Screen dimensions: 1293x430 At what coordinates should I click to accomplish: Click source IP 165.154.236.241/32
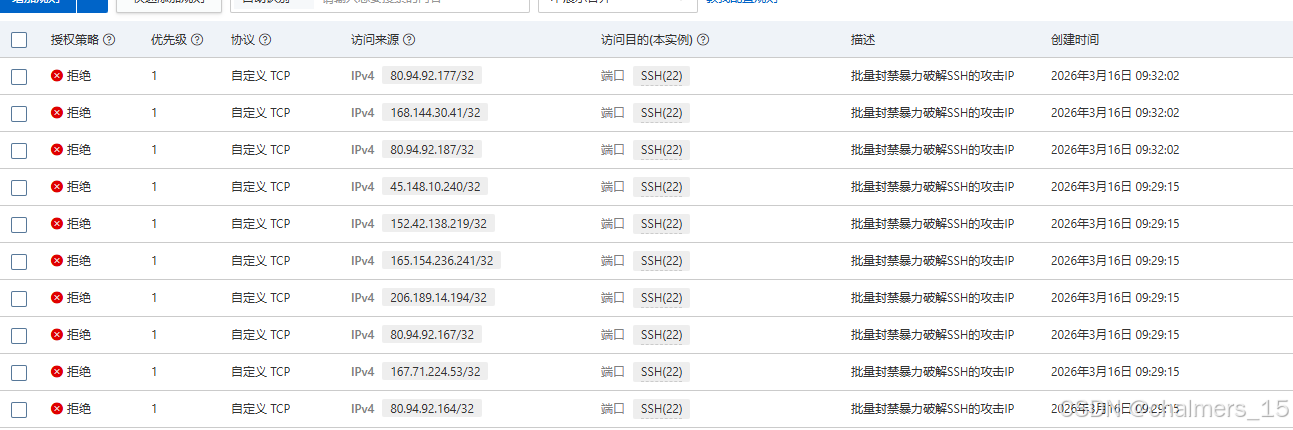441,261
